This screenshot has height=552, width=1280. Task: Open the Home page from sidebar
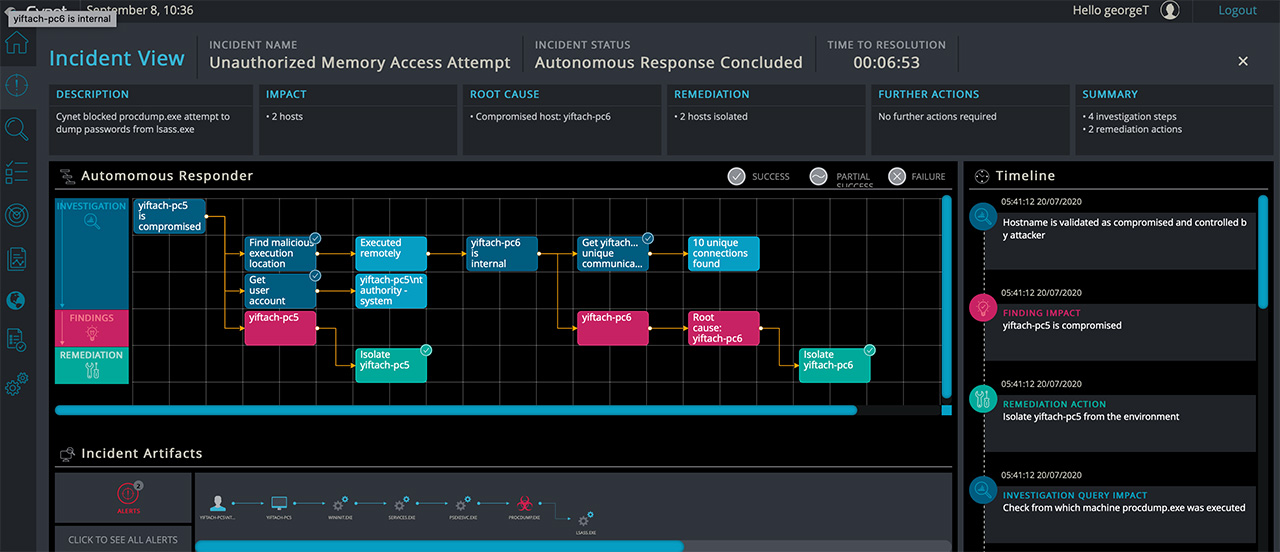coord(17,44)
